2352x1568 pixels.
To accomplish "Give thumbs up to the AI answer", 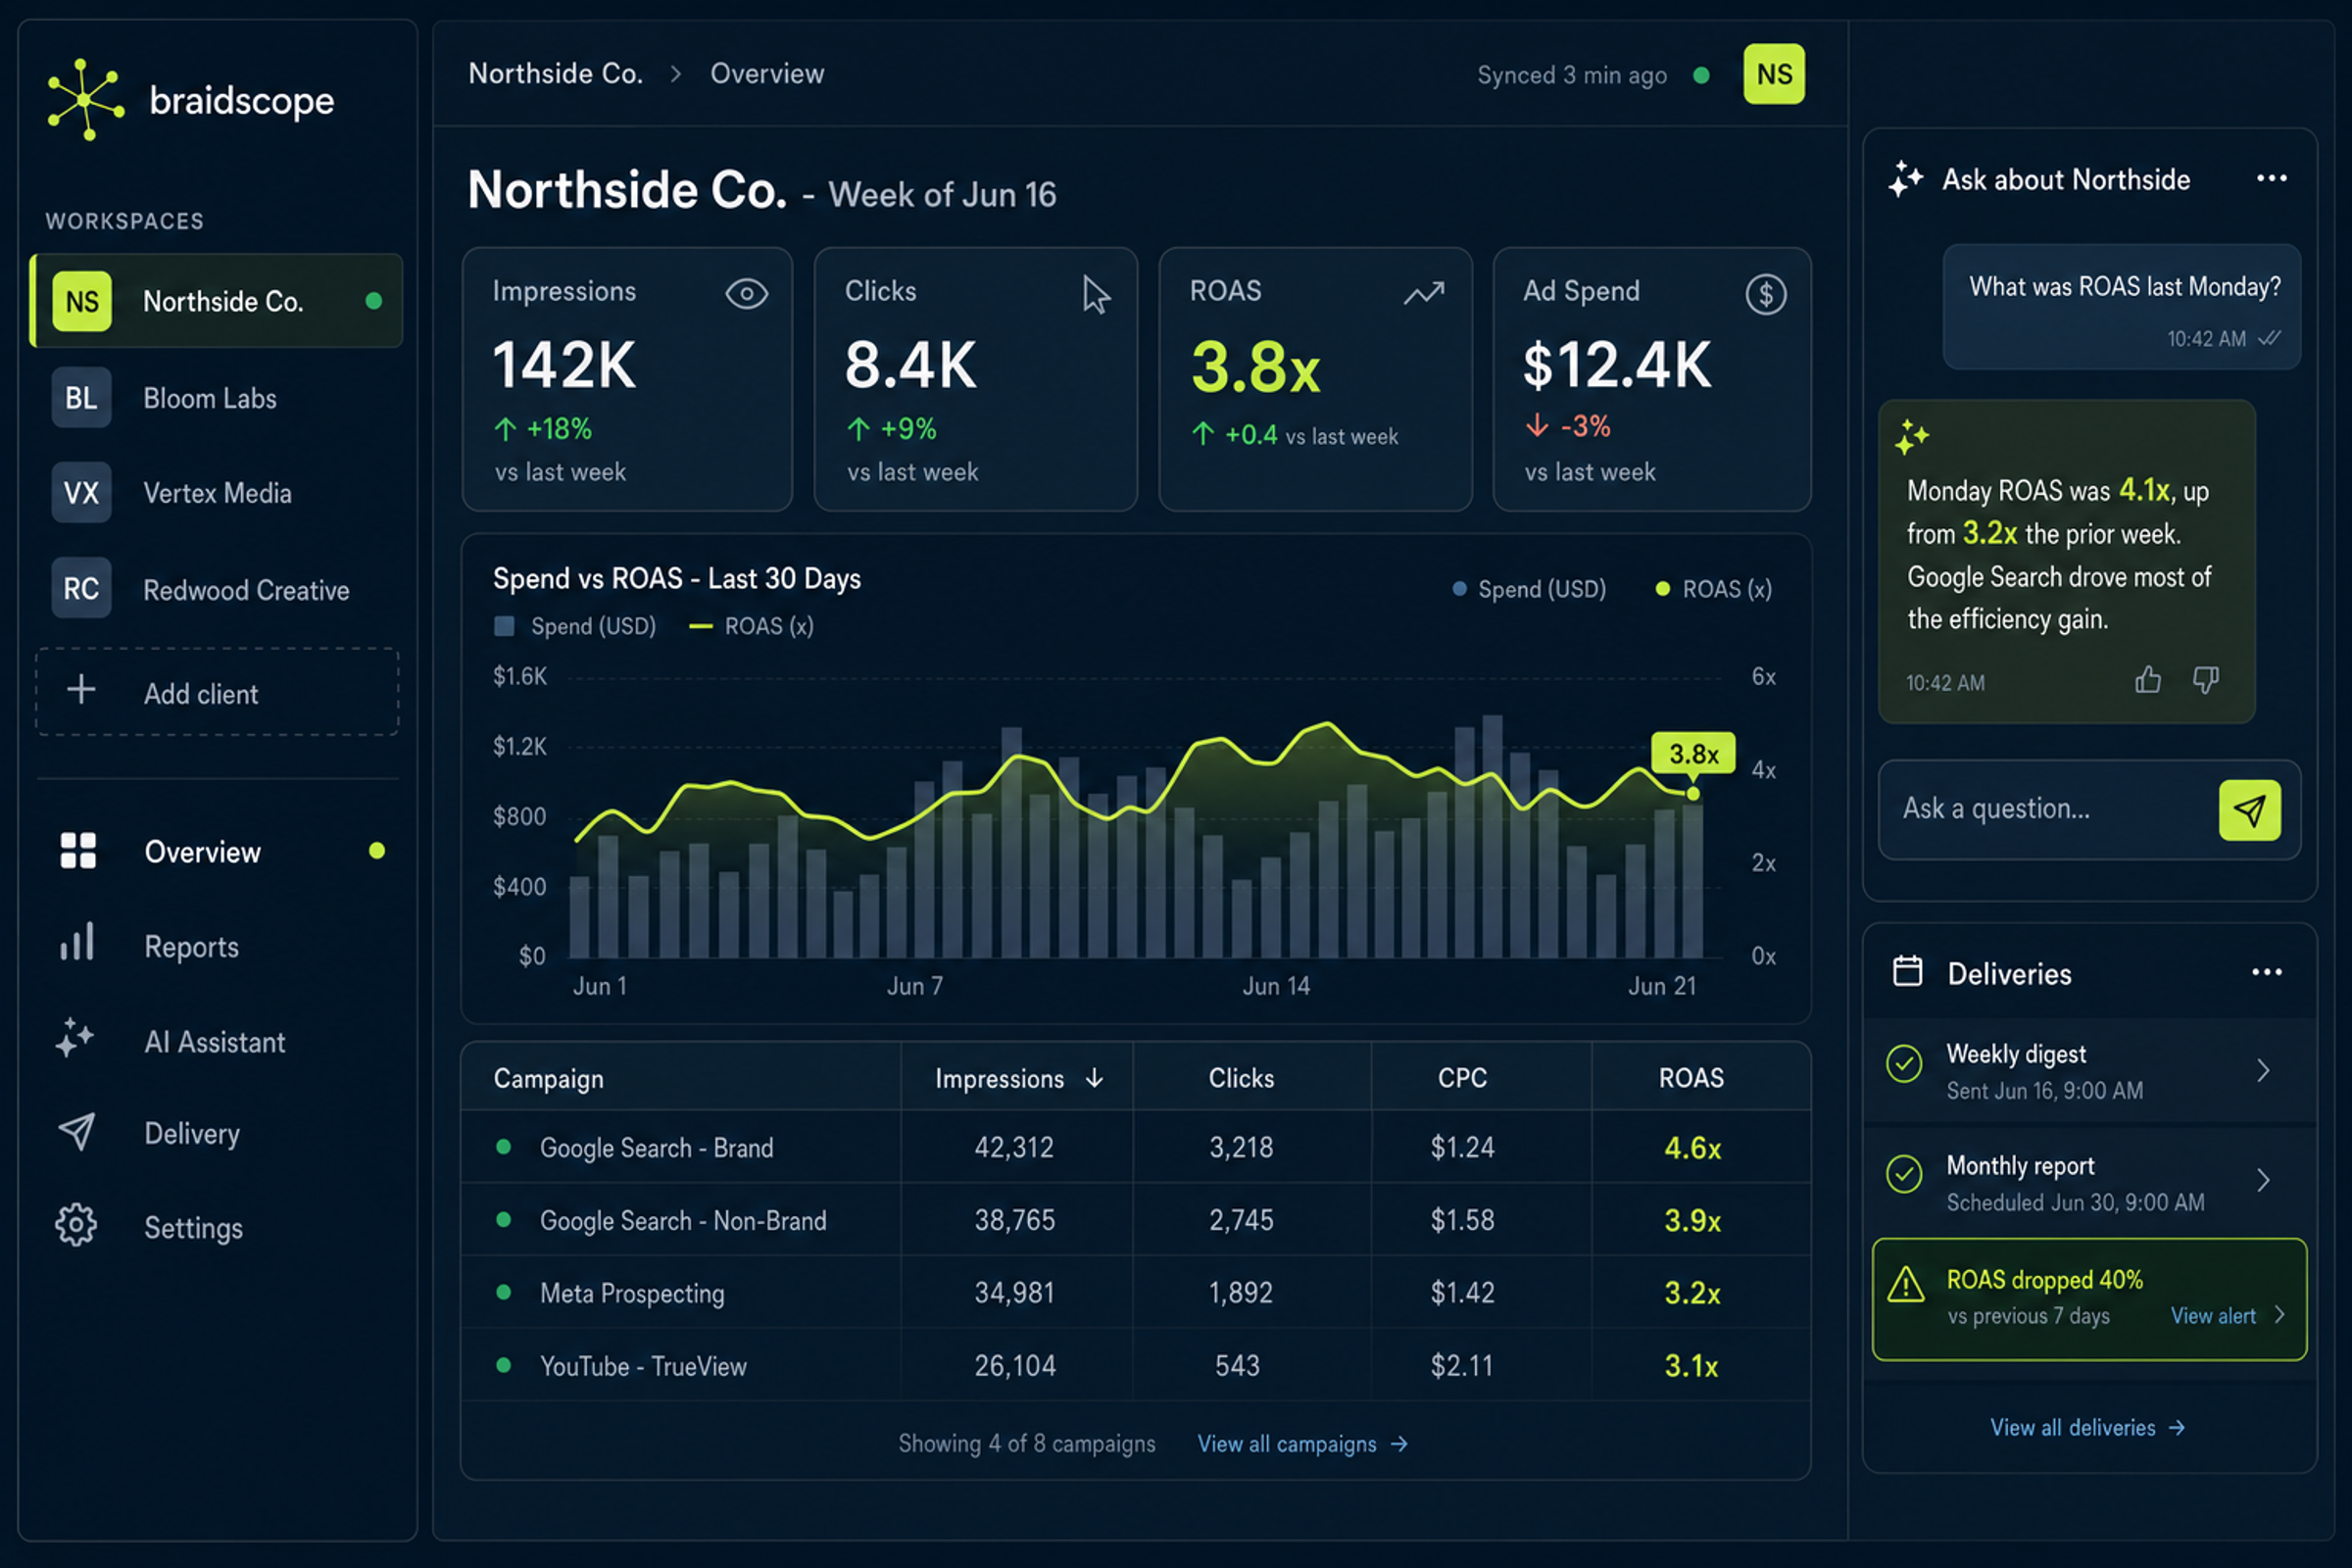I will [x=2148, y=680].
